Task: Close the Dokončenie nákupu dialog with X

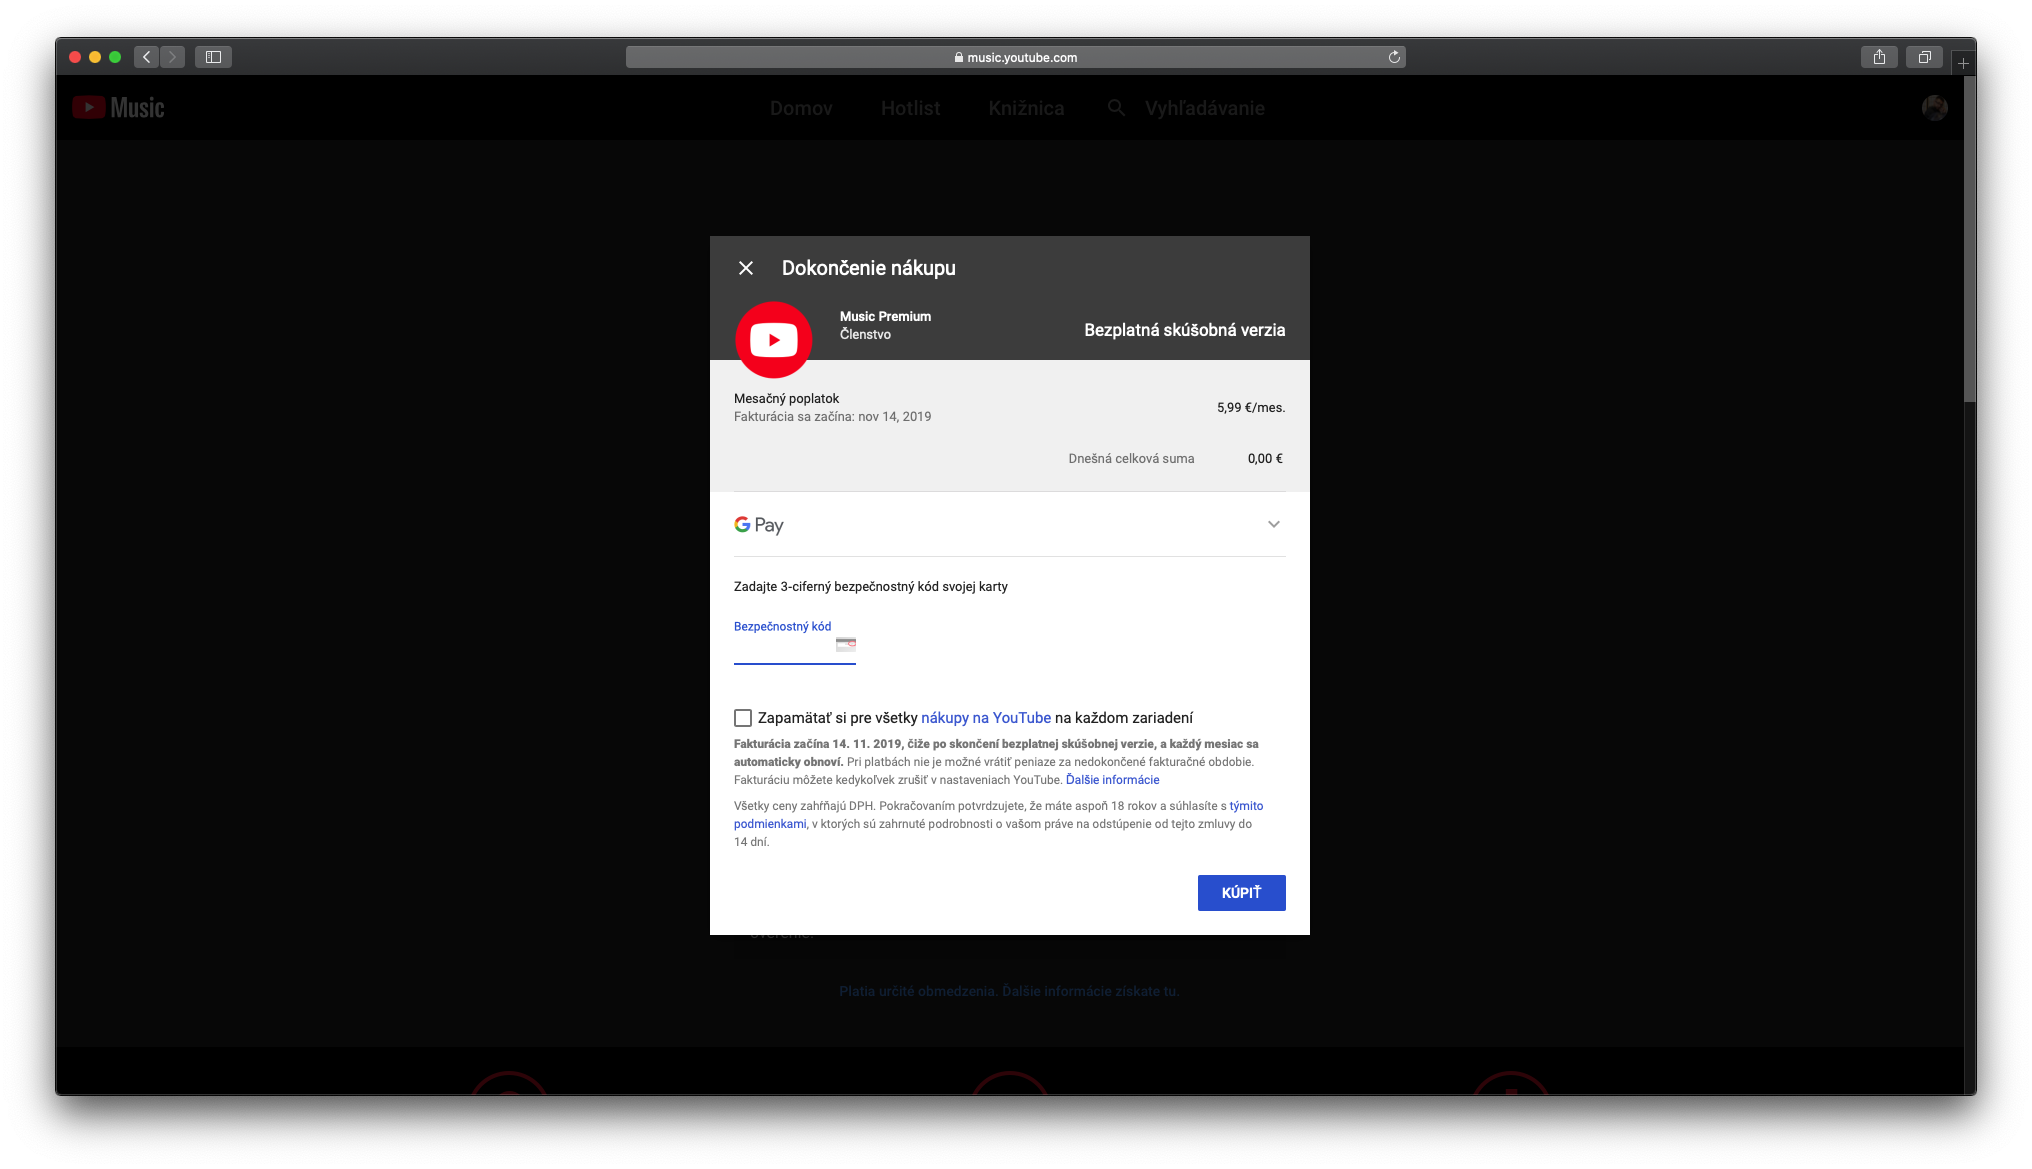Action: (746, 268)
